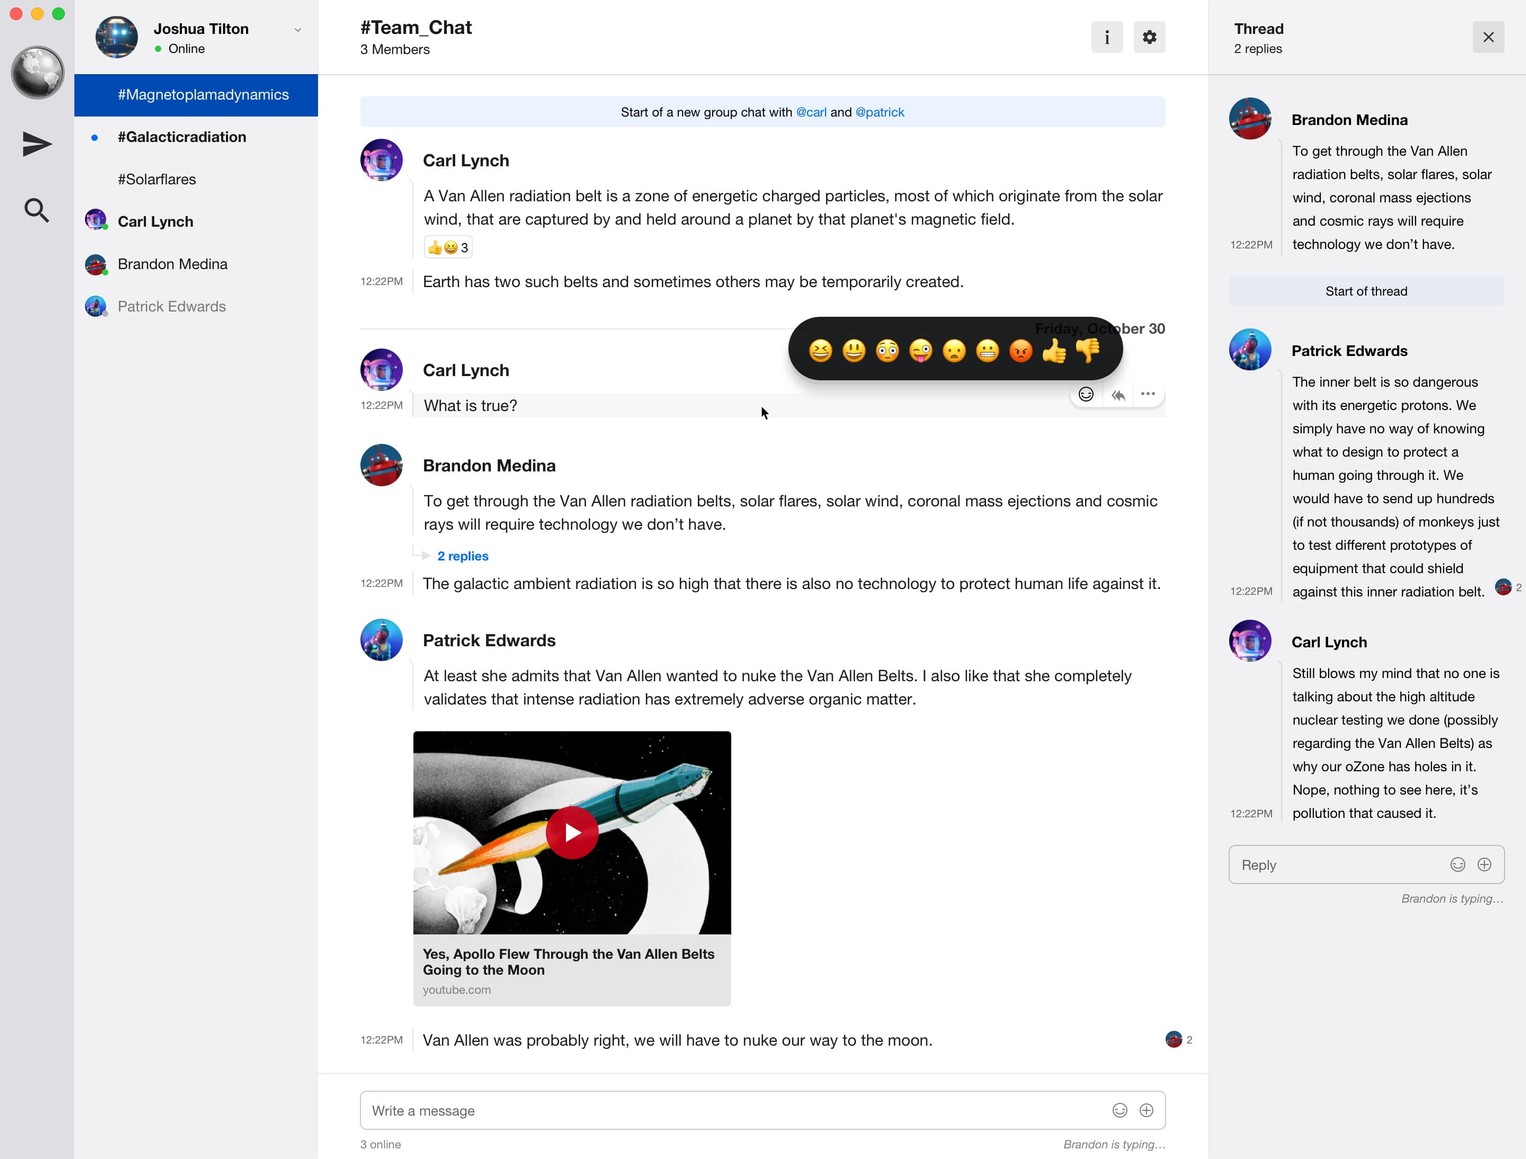Viewport: 1526px width, 1159px height.
Task: Pick the angry emoji from the reaction bar
Action: (x=1020, y=350)
